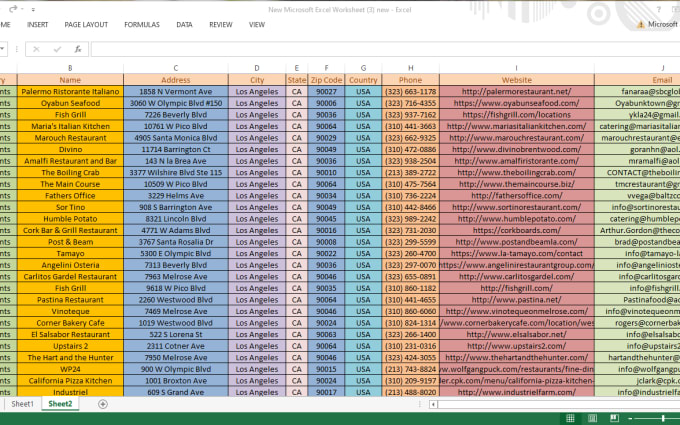Click the Enter checkmark icon in formula bar
Image resolution: width=680 pixels, height=425 pixels.
(x=57, y=49)
